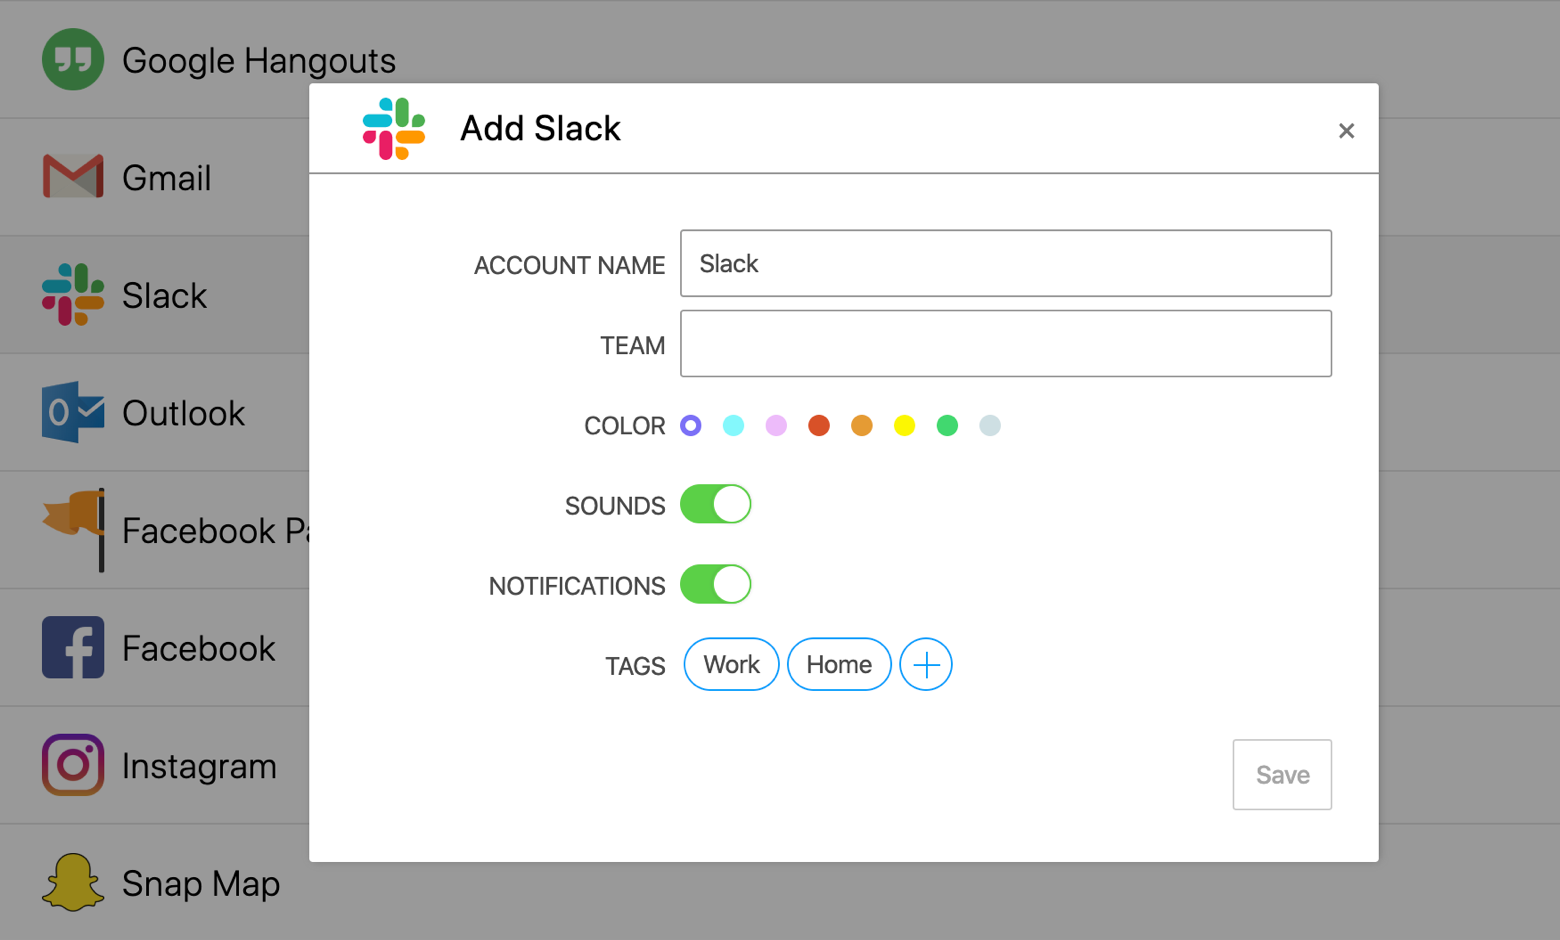Pick the green color swatch
The image size is (1560, 940).
(947, 426)
